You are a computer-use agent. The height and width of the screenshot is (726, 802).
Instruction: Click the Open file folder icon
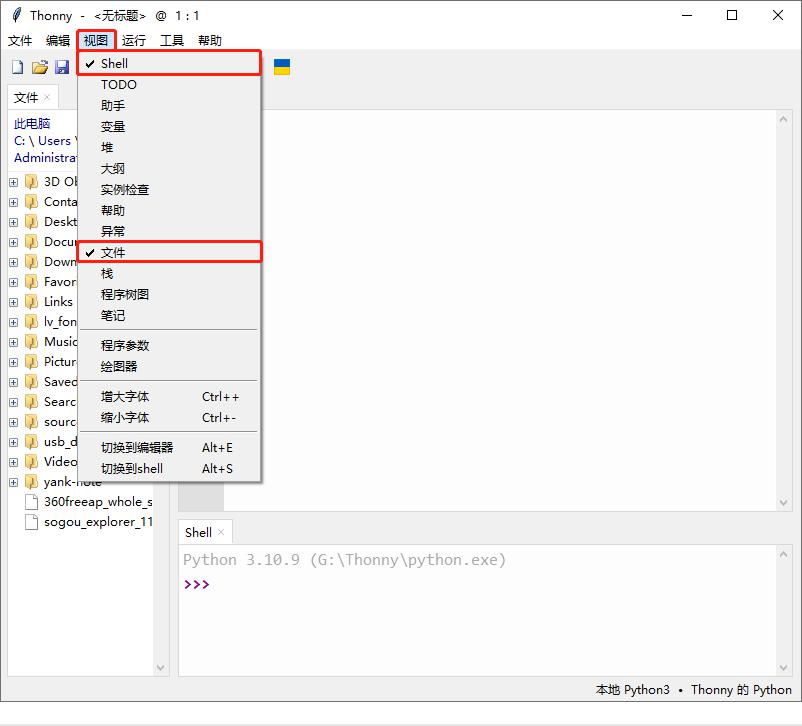pyautogui.click(x=40, y=67)
